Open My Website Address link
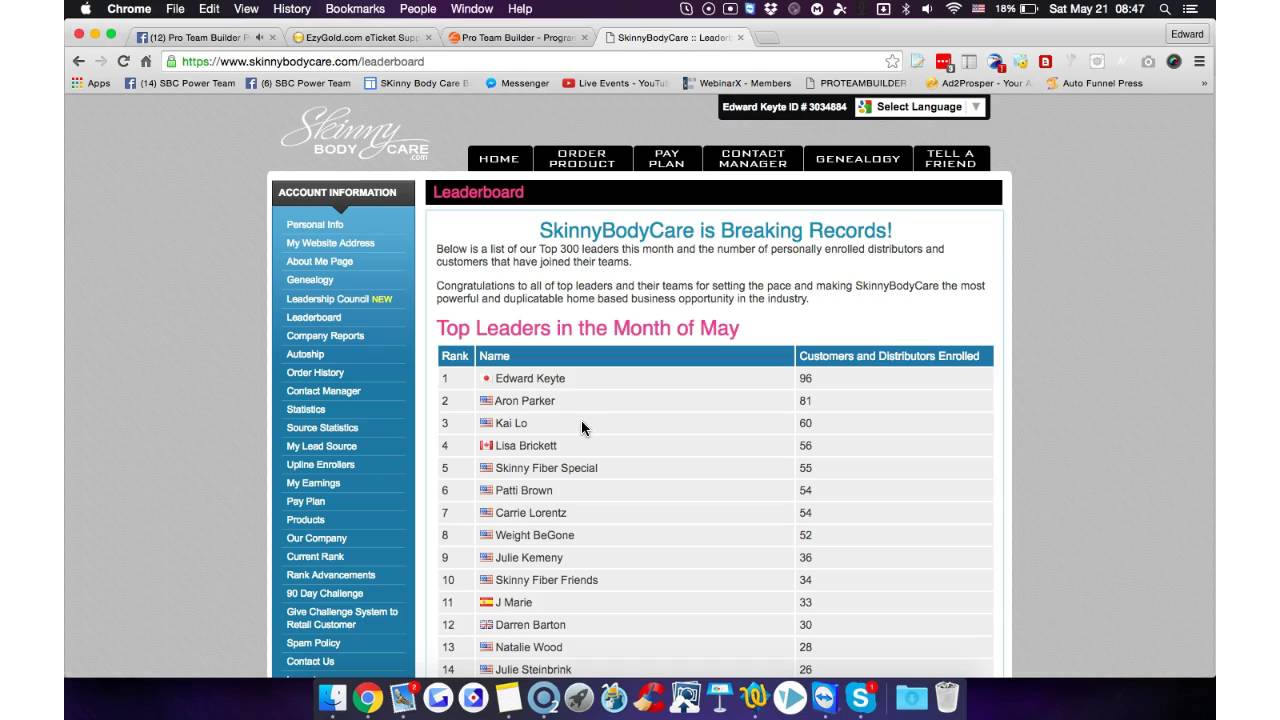The image size is (1280, 720). (331, 243)
